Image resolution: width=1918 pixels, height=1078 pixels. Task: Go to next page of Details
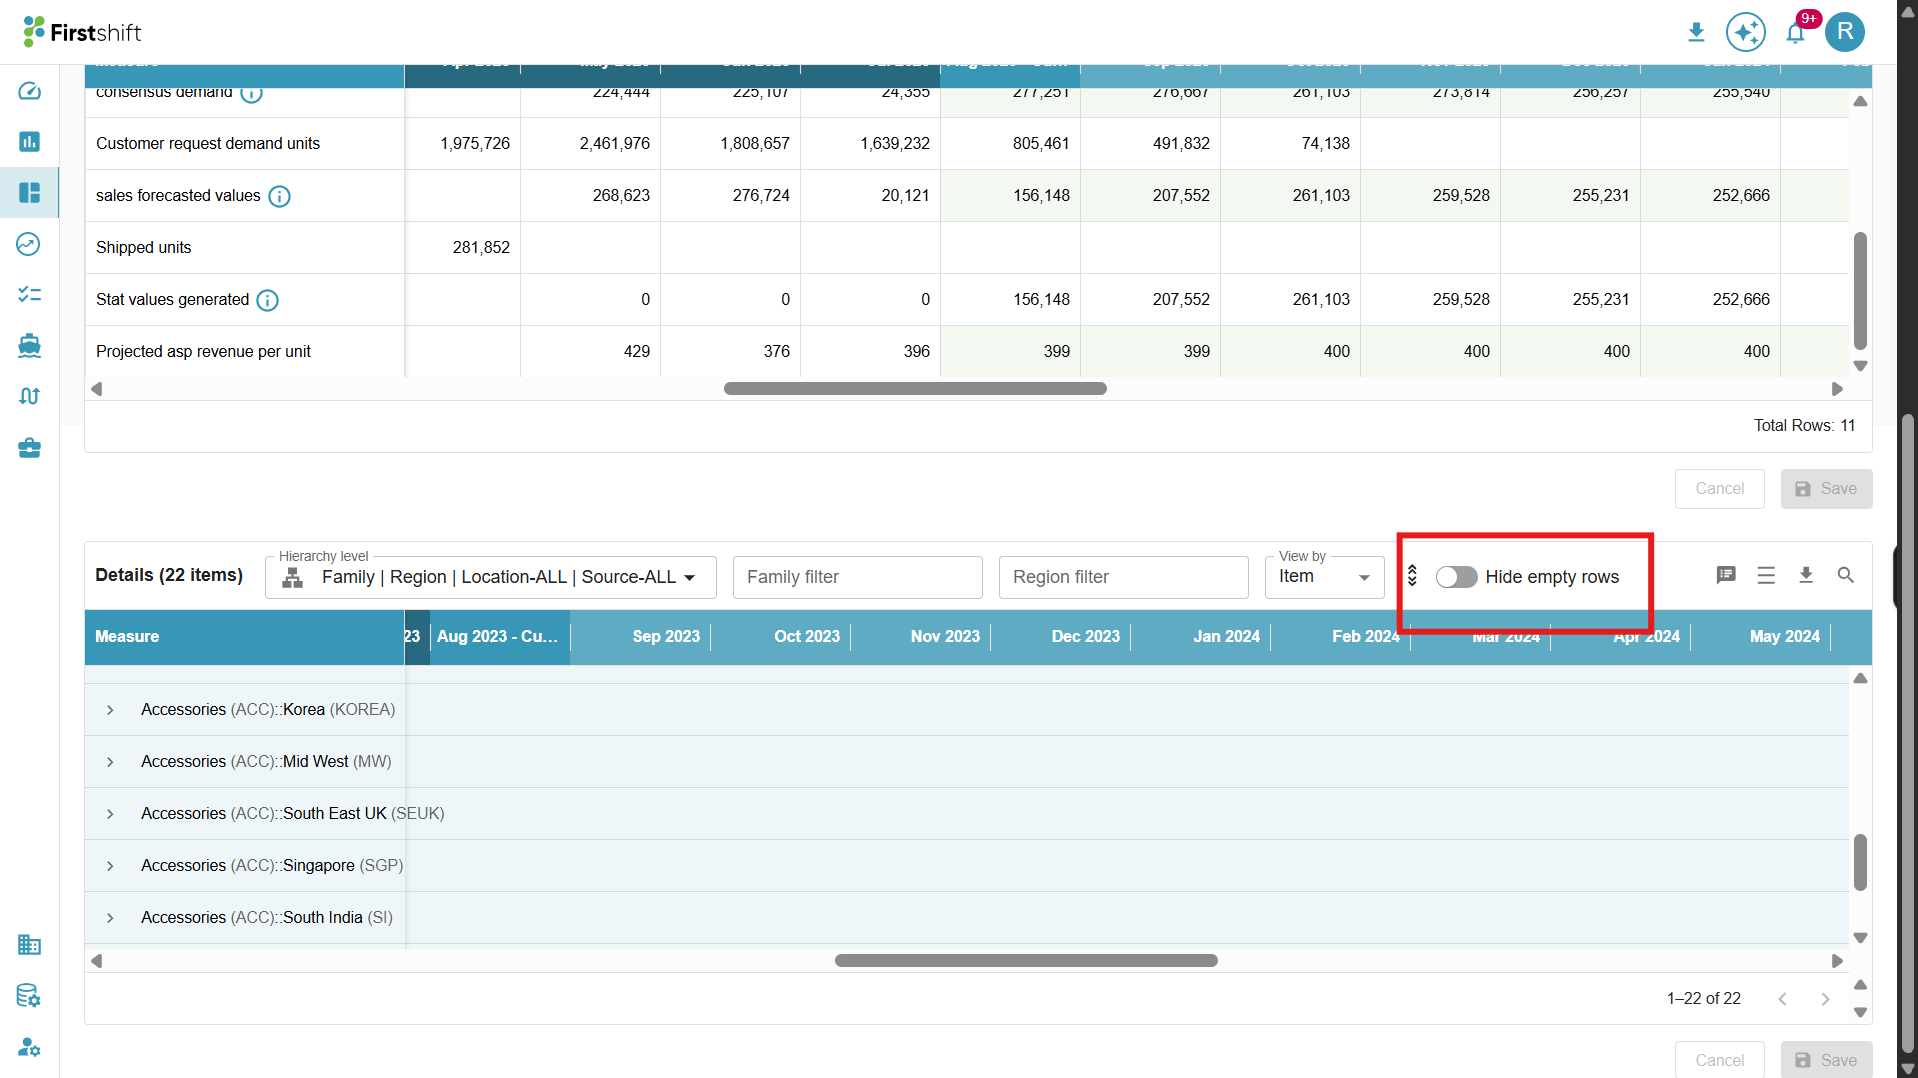(x=1825, y=999)
